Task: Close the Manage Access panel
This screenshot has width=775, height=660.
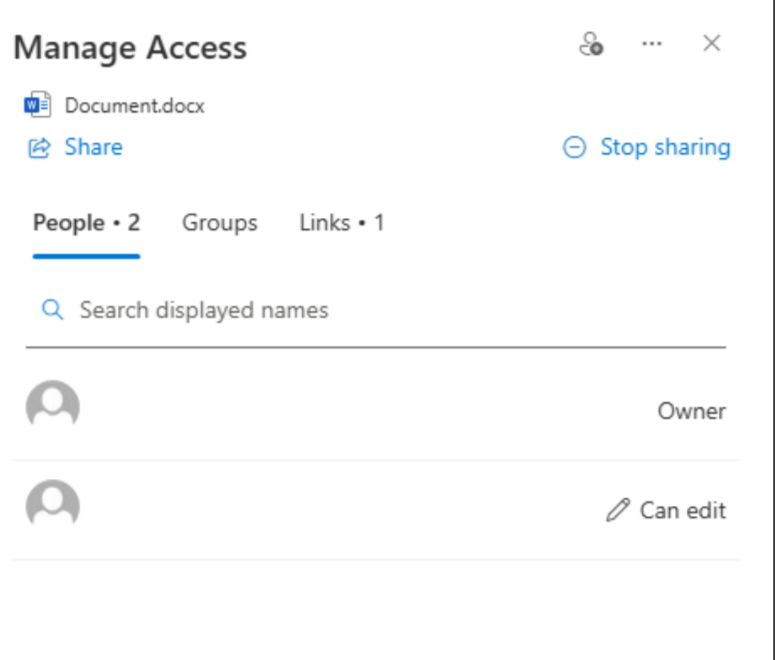Action: [712, 43]
